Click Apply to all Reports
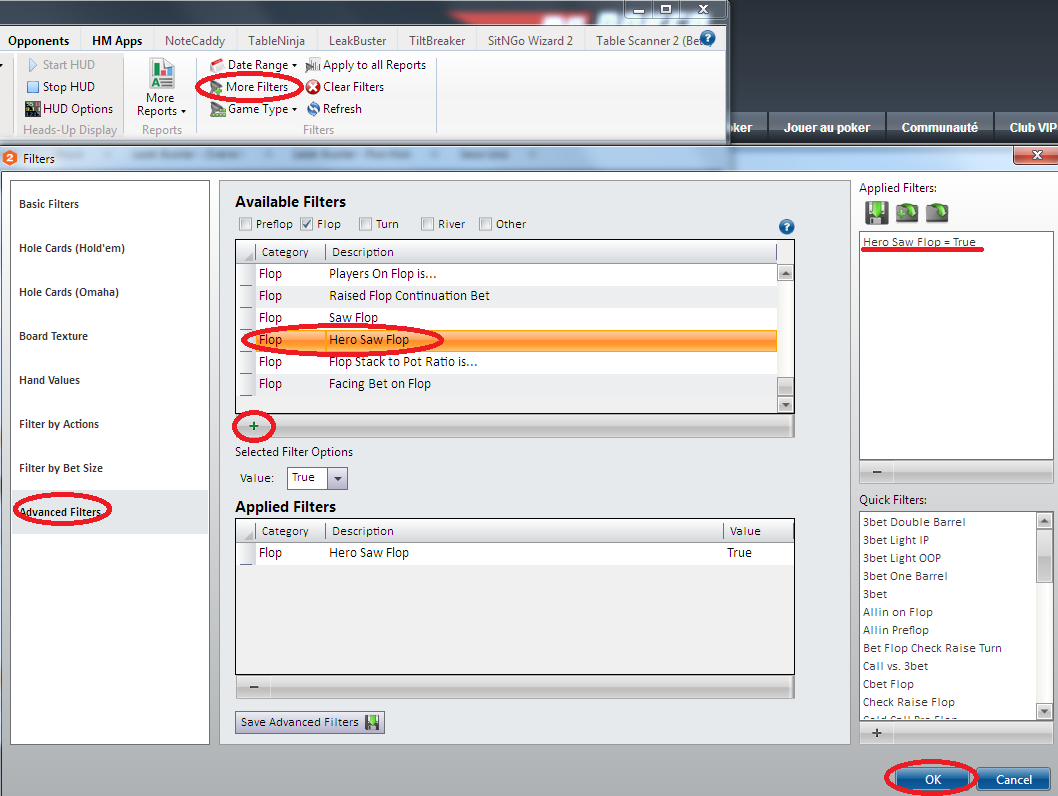The width and height of the screenshot is (1058, 796). pos(366,65)
